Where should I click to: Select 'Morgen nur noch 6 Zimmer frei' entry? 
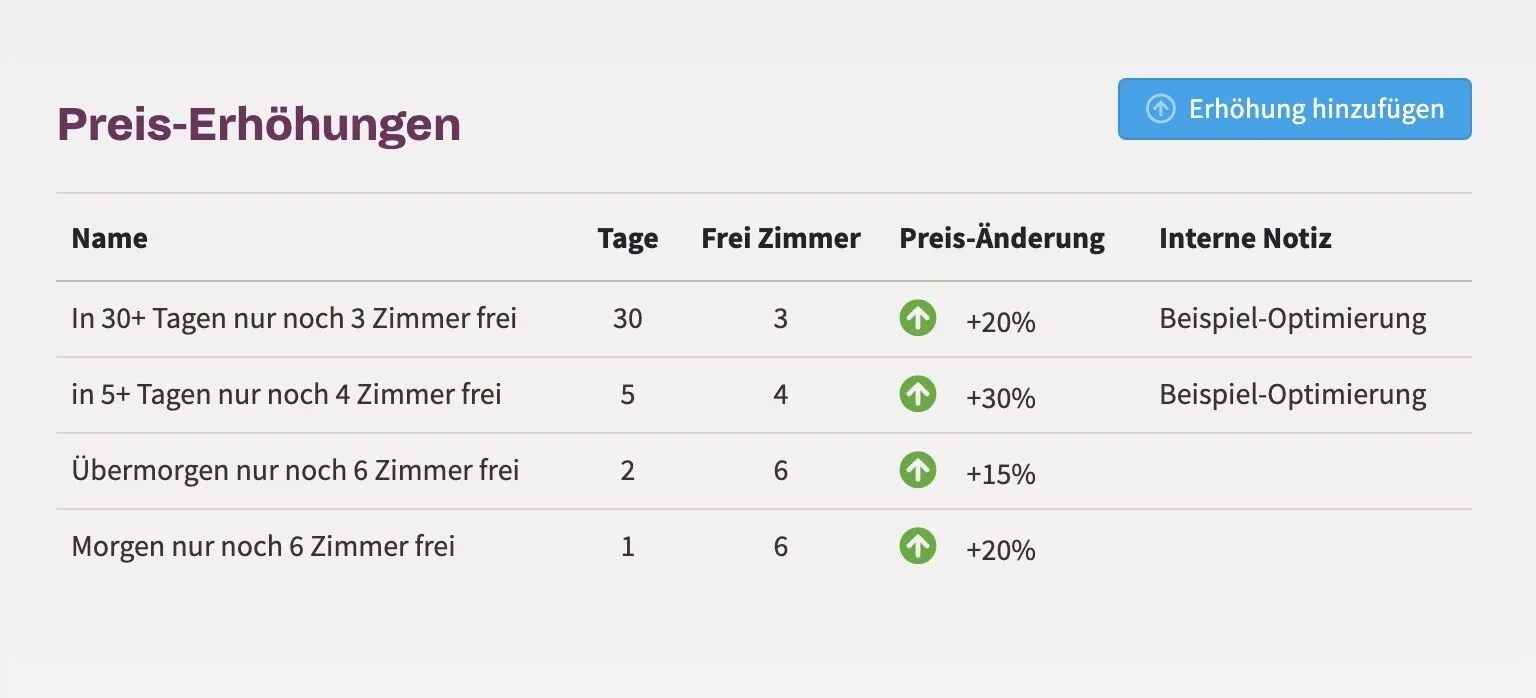click(263, 546)
